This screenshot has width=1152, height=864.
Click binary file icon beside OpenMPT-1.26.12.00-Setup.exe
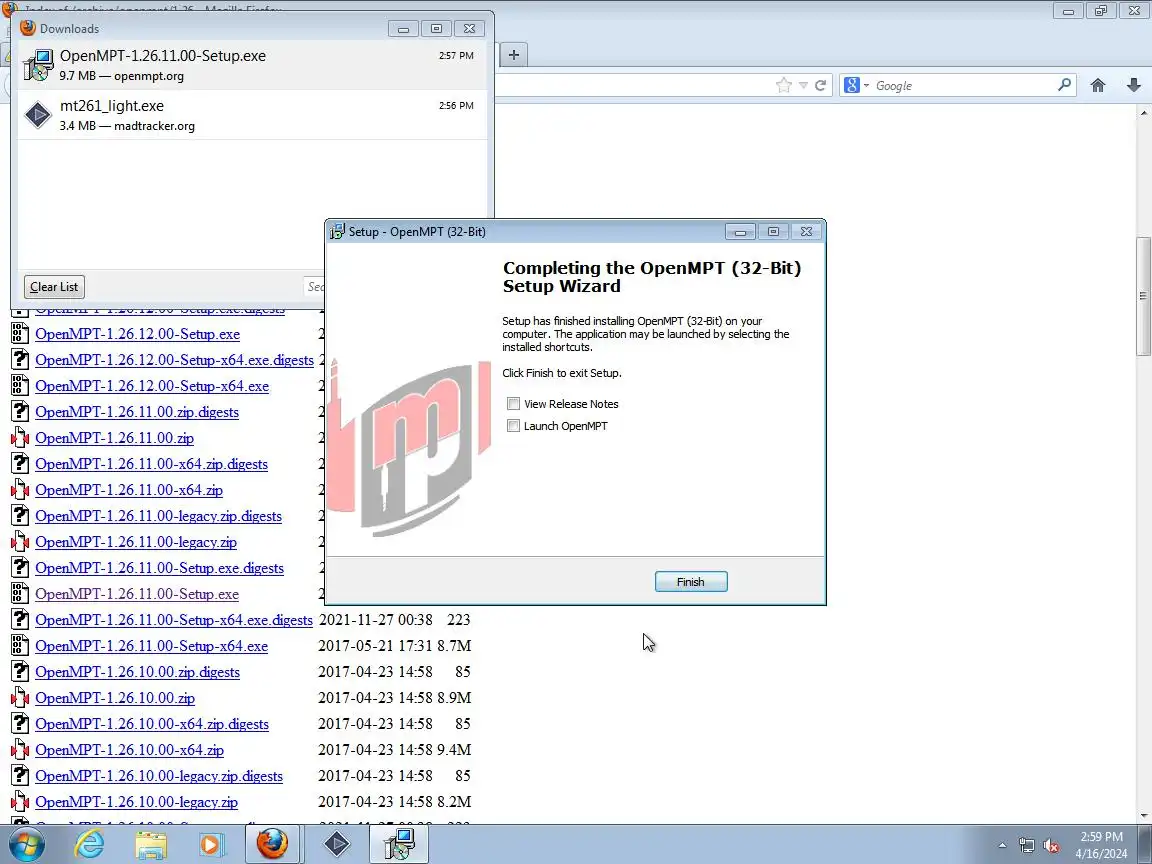tap(20, 334)
